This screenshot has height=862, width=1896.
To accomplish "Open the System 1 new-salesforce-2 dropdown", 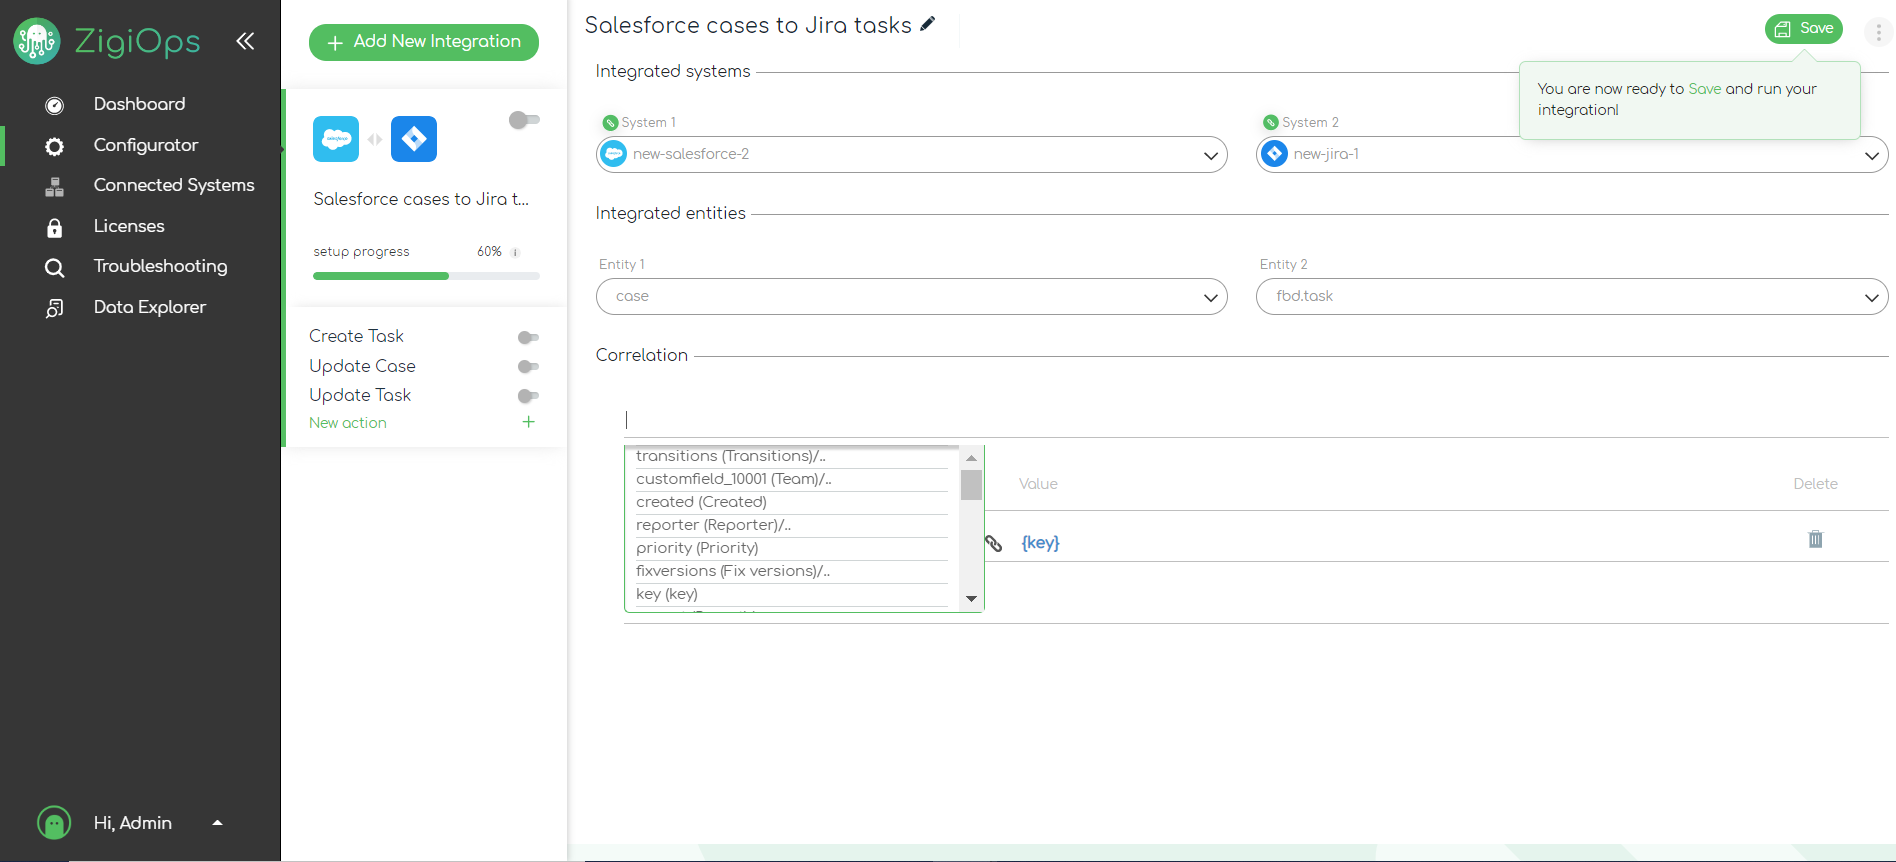I will point(912,155).
